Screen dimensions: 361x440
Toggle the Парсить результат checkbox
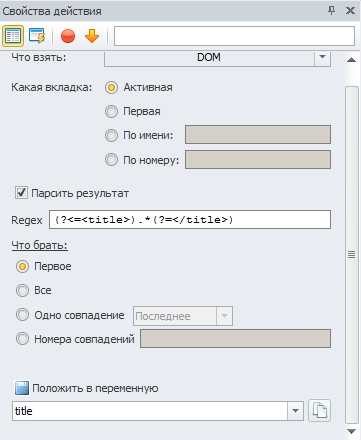tap(21, 193)
